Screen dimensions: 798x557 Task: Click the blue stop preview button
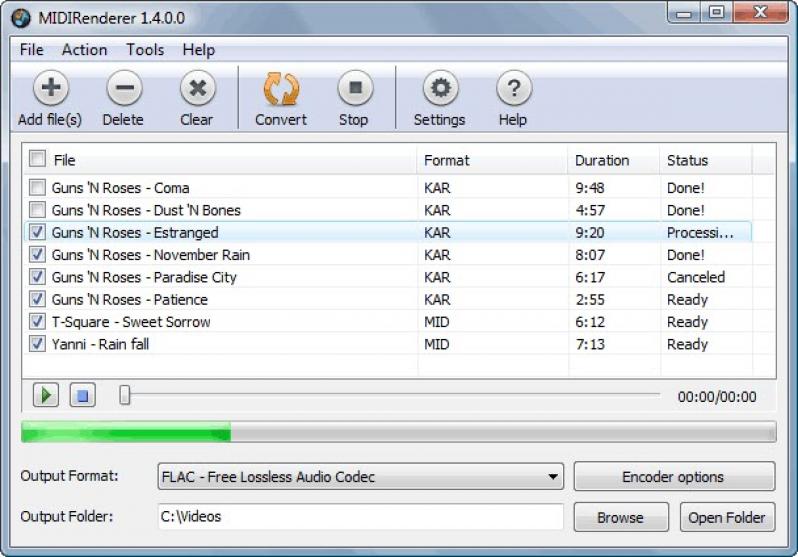coord(82,395)
